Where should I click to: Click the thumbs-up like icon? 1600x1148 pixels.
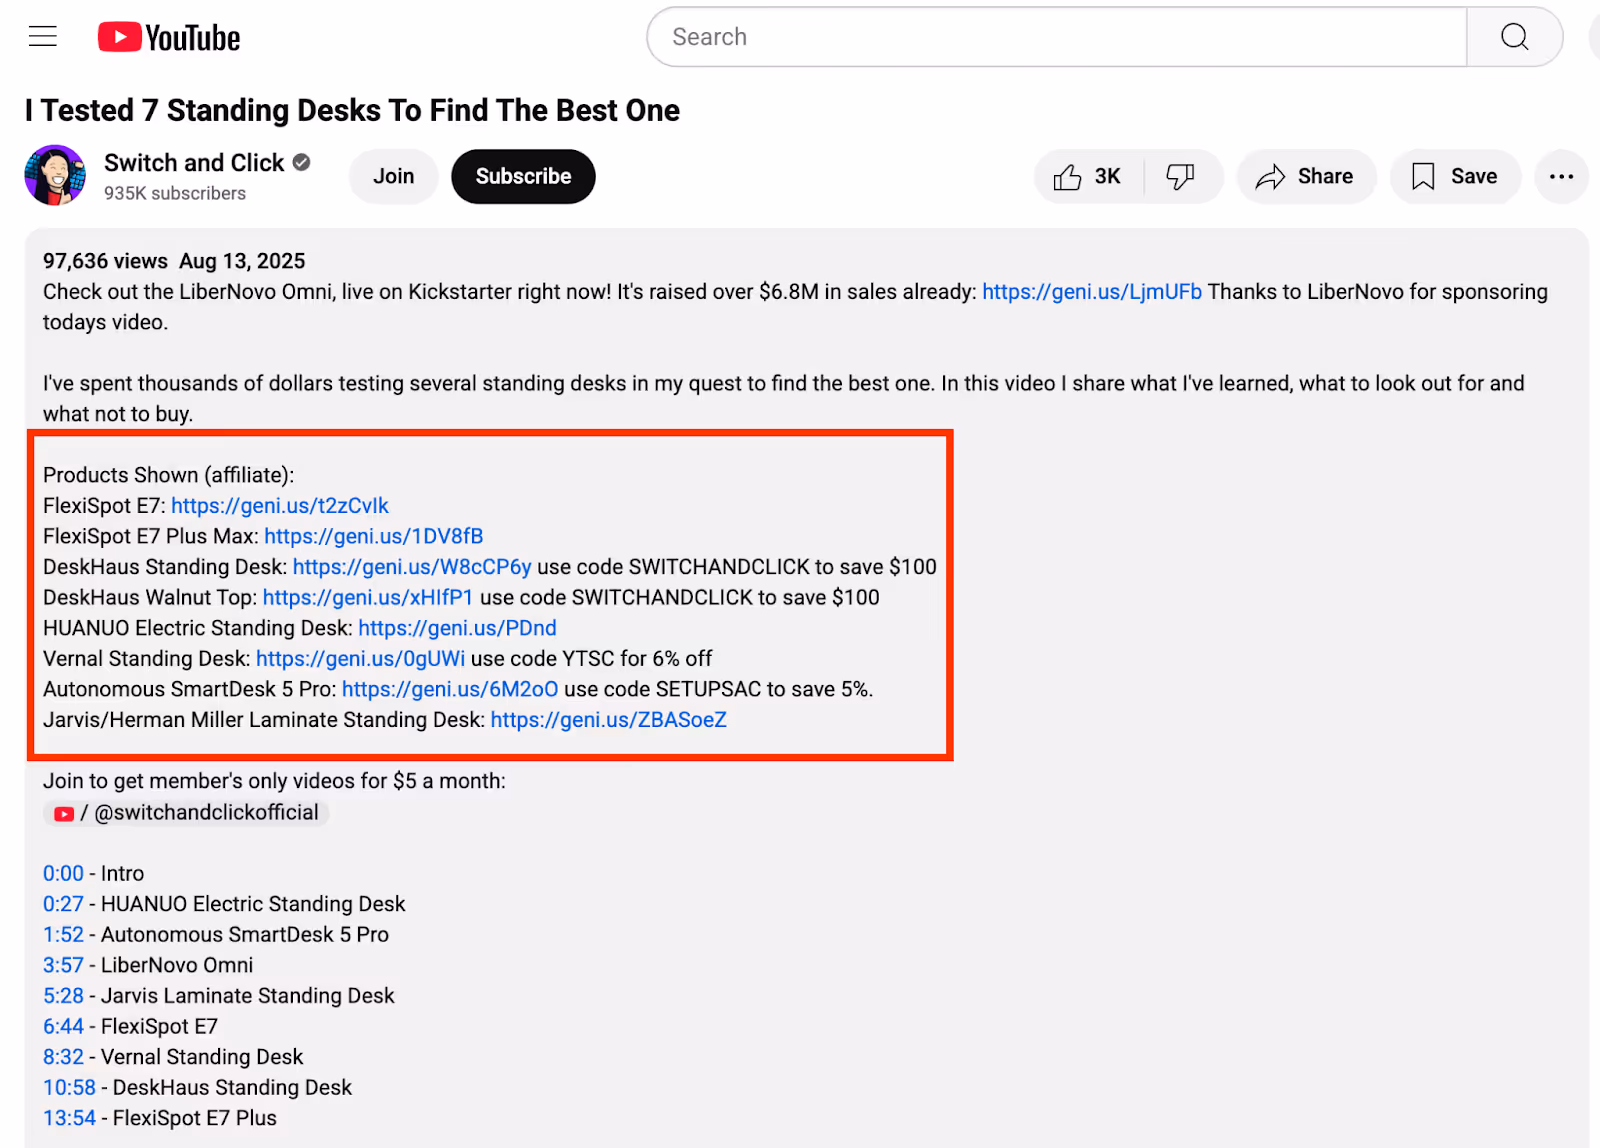pyautogui.click(x=1069, y=176)
